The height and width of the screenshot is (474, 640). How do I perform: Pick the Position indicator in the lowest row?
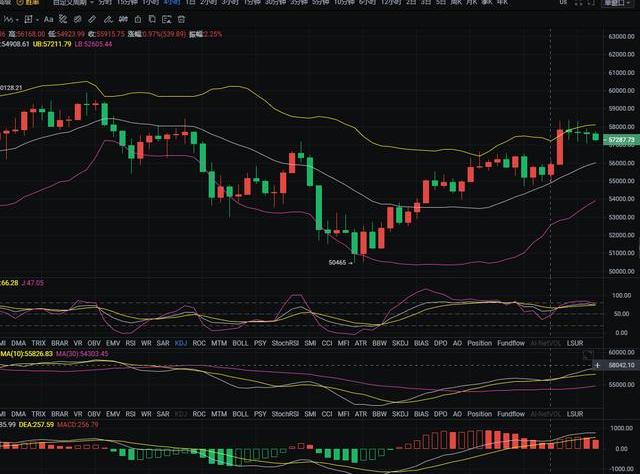479,413
